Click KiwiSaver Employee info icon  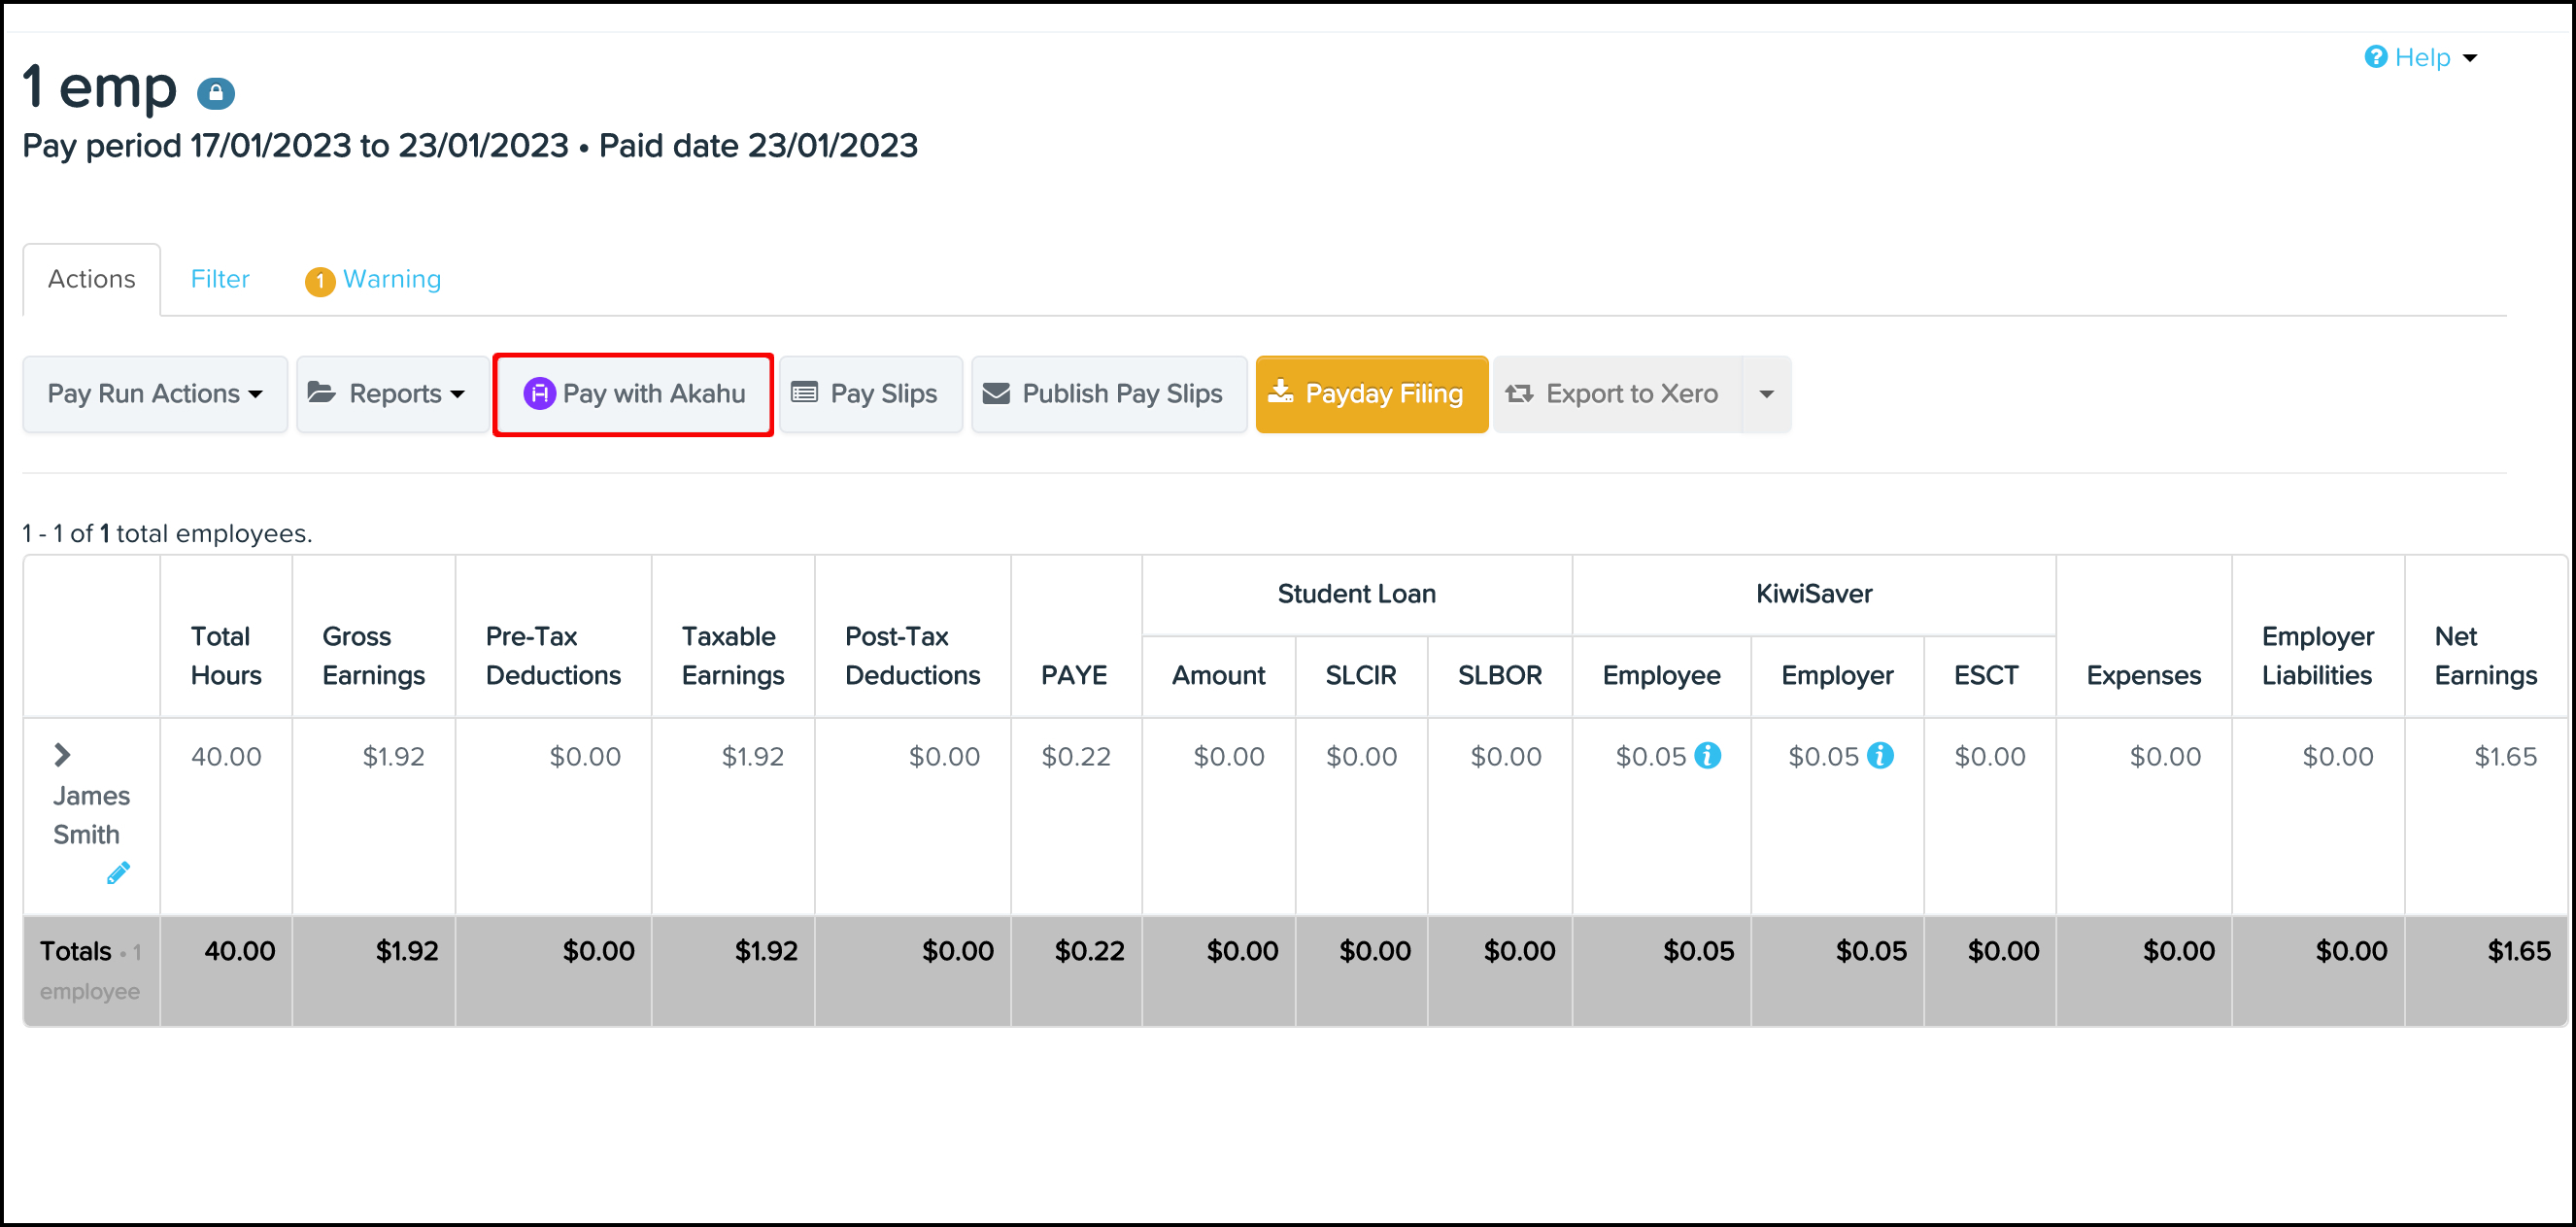click(x=1708, y=756)
